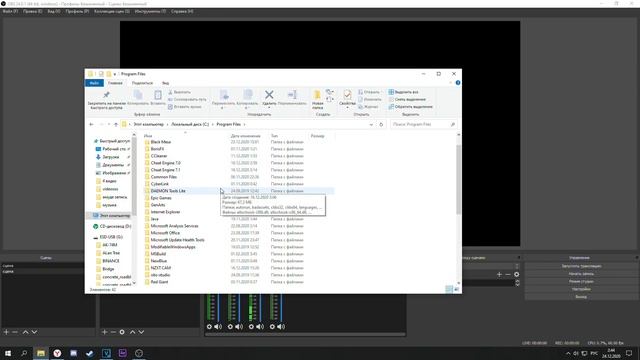Click the OBS mixer horizontal scrollbar
This screenshot has height=360, width=640.
pos(305,334)
